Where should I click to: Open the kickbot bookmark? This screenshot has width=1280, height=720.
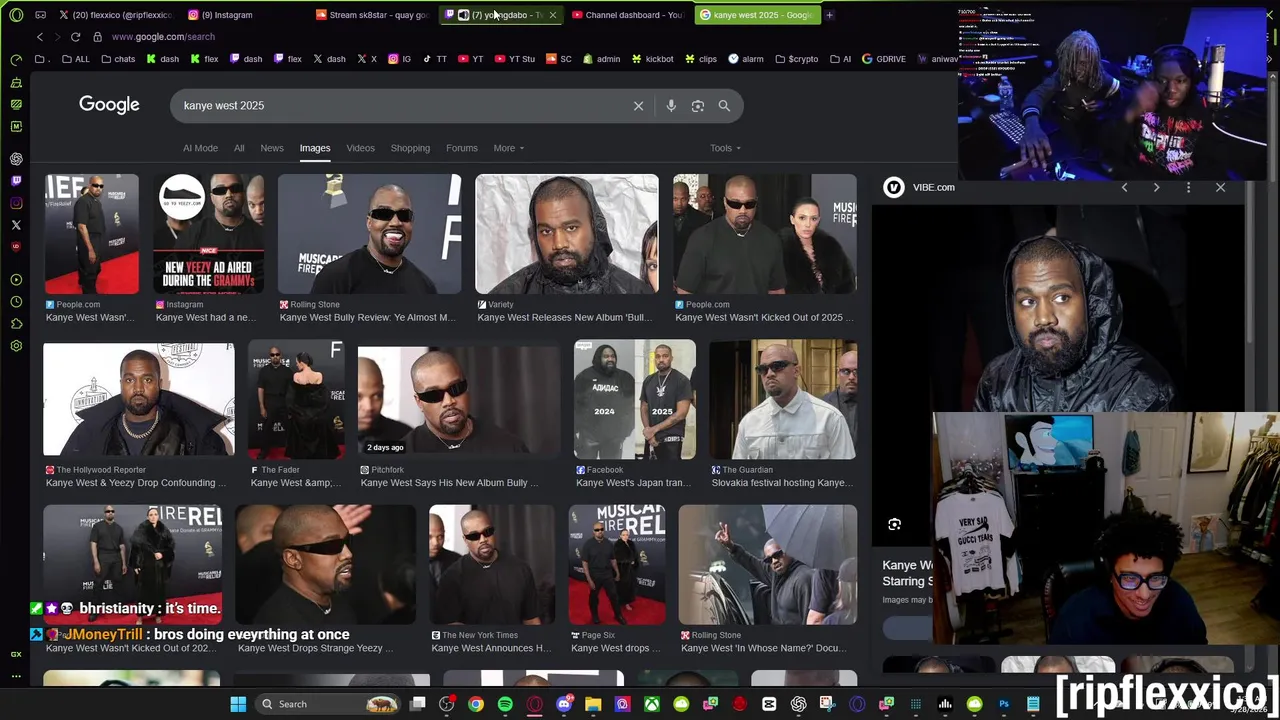[x=653, y=59]
